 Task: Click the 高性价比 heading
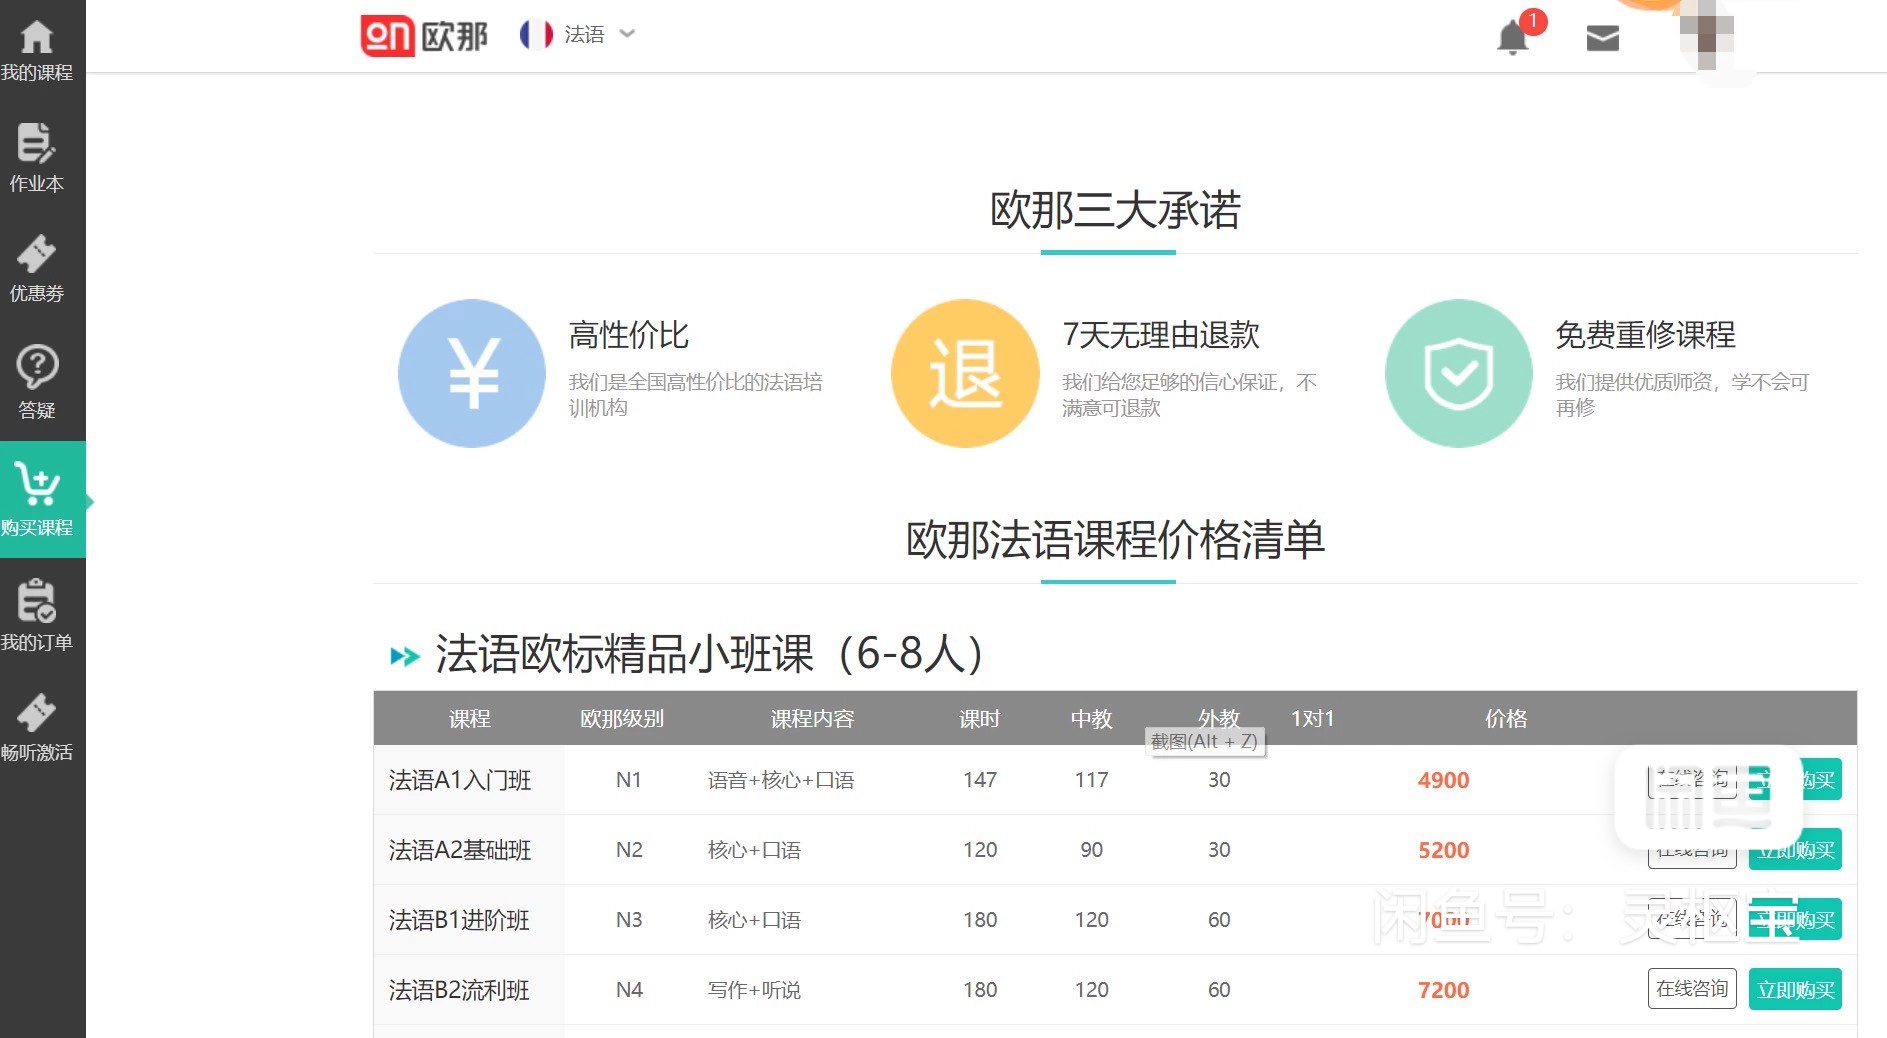pos(628,334)
